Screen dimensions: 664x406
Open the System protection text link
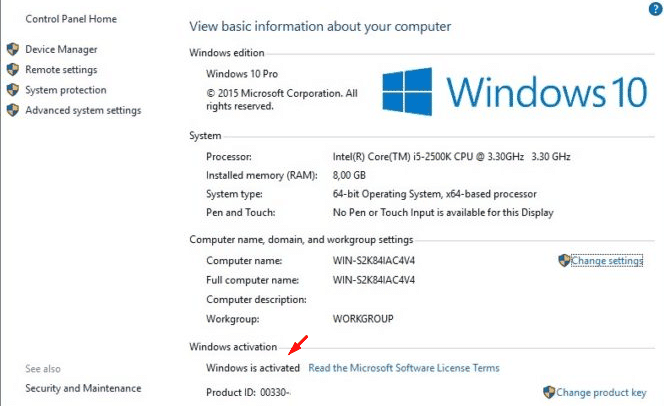pyautogui.click(x=66, y=90)
